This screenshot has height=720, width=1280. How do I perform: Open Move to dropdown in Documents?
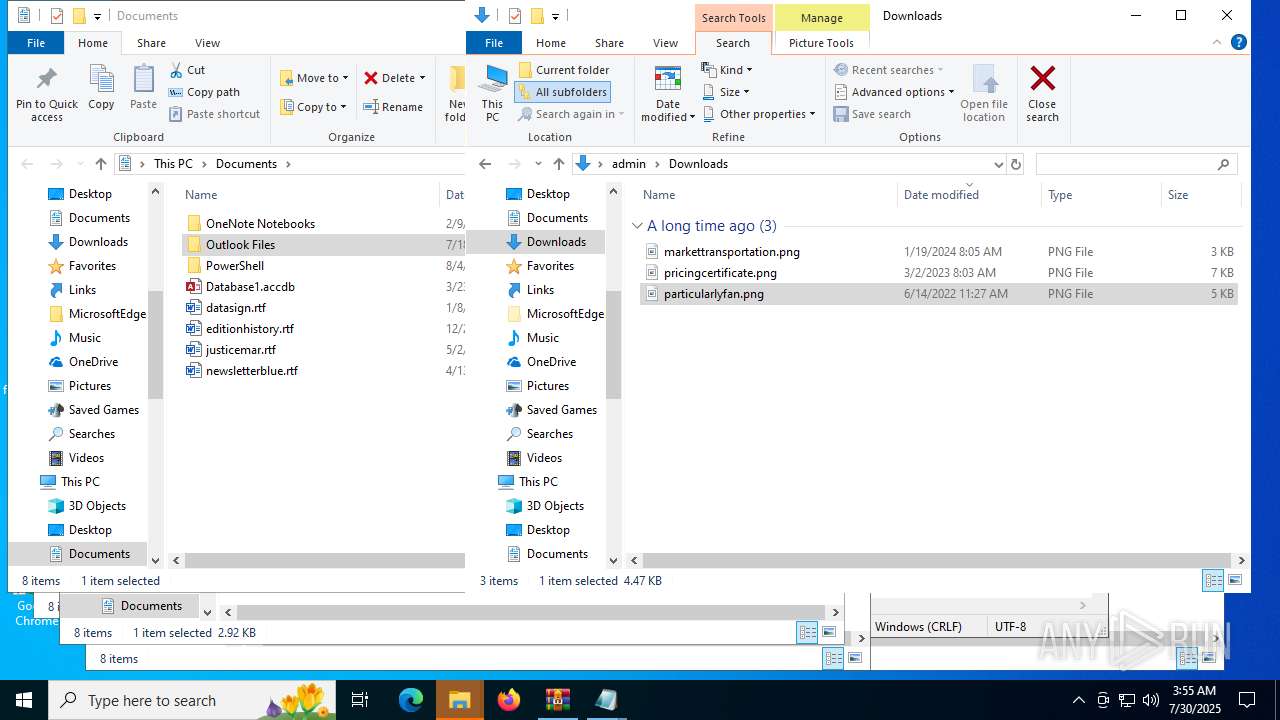pos(314,78)
